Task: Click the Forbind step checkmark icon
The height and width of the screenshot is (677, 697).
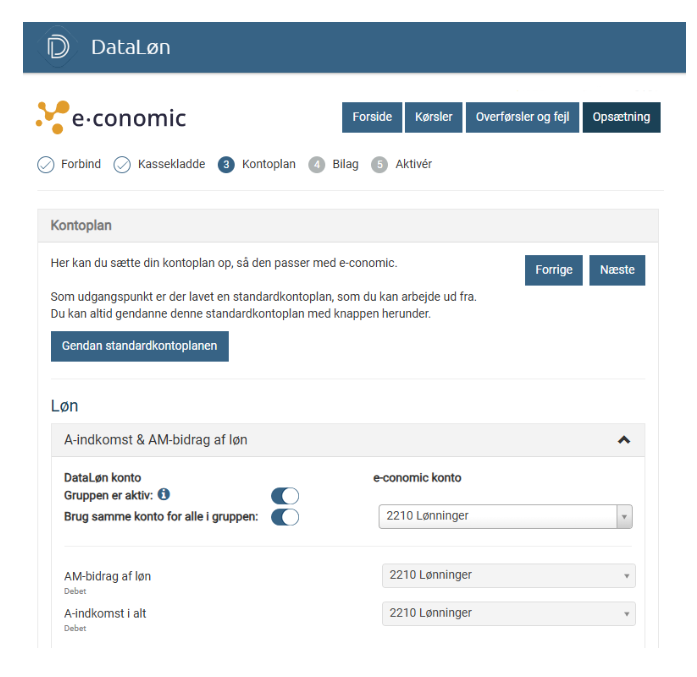Action: click(45, 165)
